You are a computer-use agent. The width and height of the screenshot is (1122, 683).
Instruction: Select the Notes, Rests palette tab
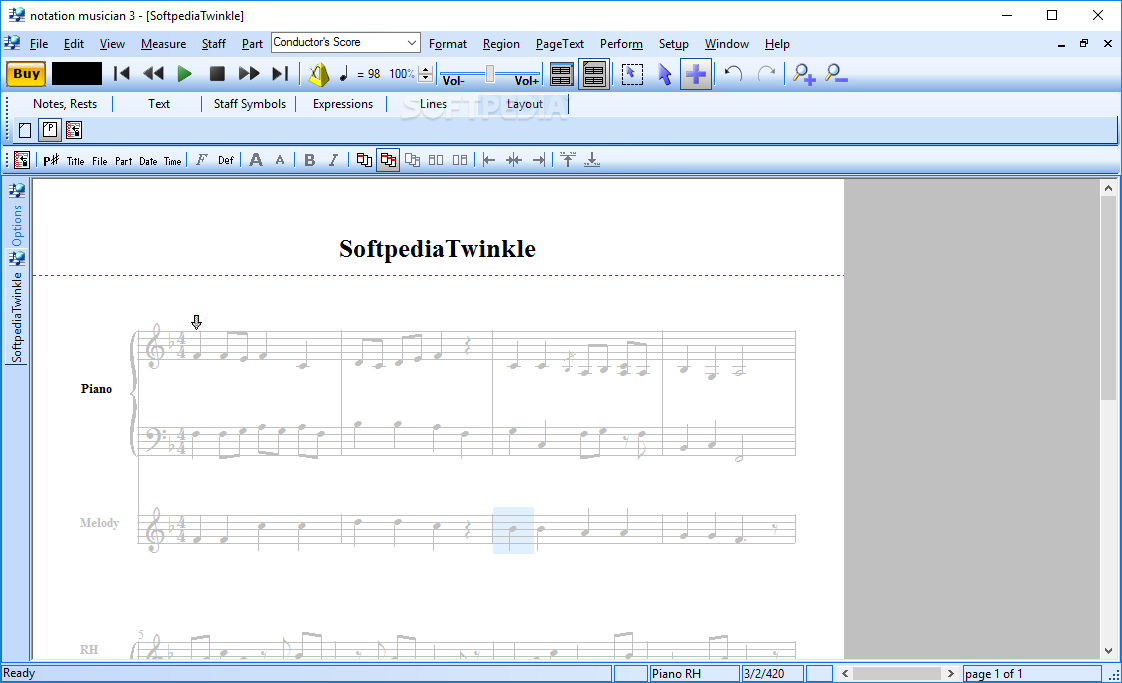[65, 104]
